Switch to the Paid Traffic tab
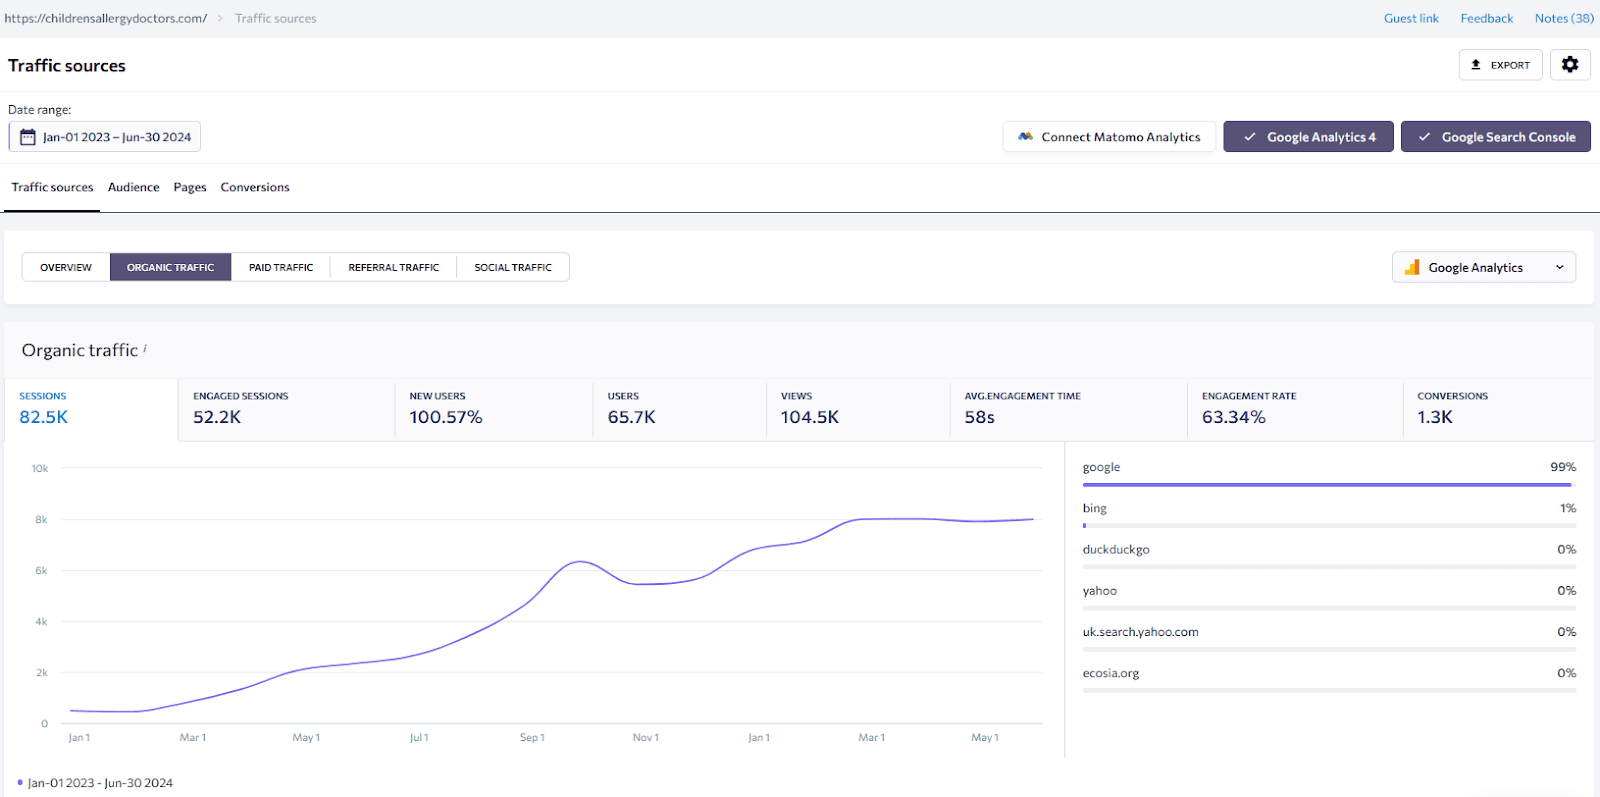Image resolution: width=1600 pixels, height=797 pixels. 281,267
